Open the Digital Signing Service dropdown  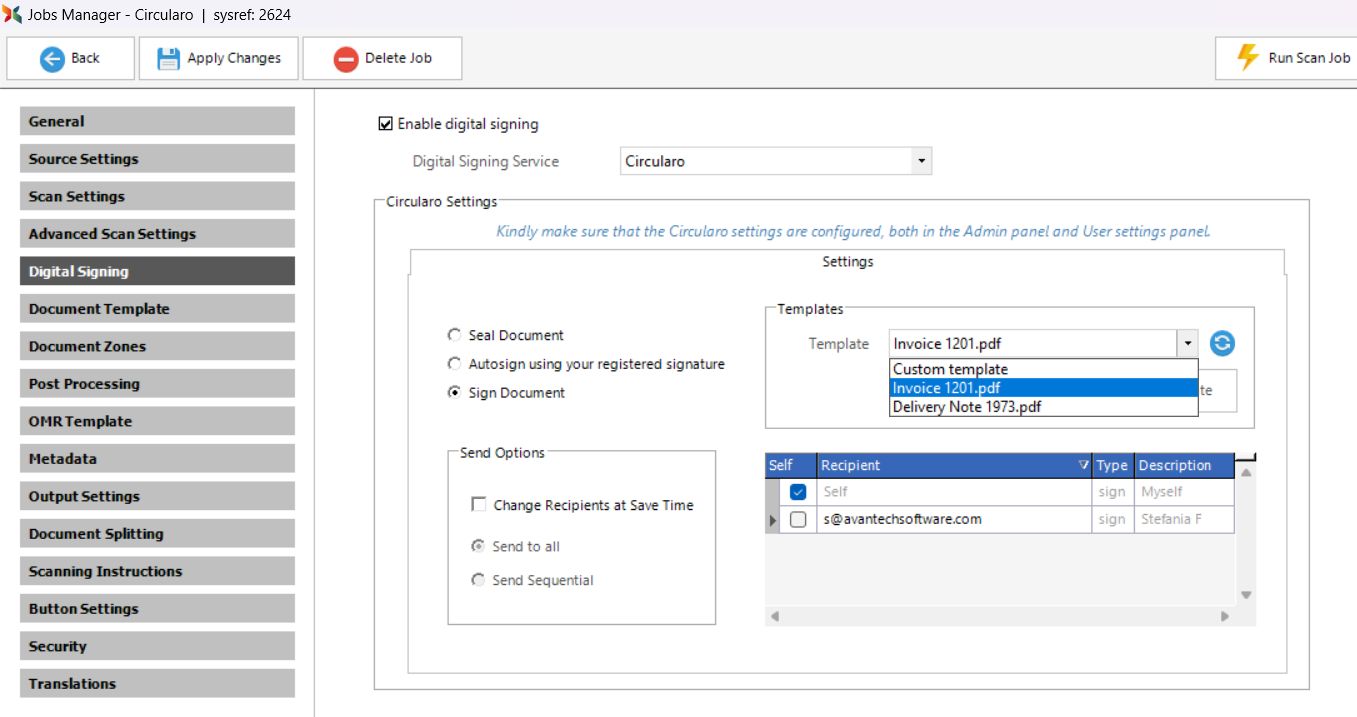pyautogui.click(x=921, y=161)
